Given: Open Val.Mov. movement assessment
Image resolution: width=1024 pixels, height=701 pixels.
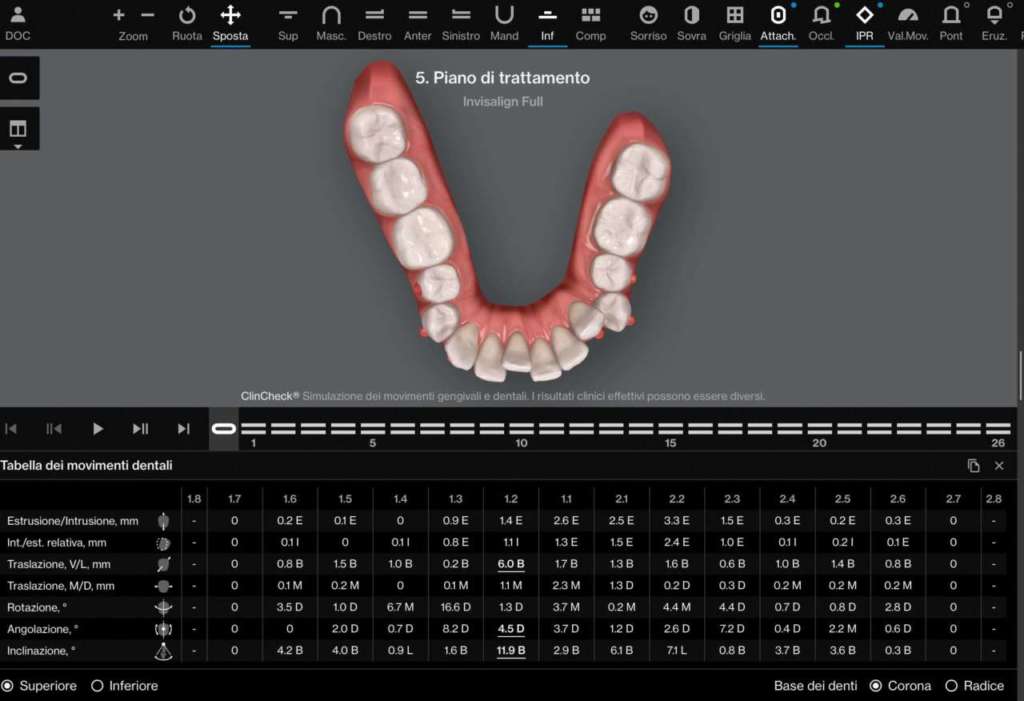Looking at the screenshot, I should click(x=908, y=23).
